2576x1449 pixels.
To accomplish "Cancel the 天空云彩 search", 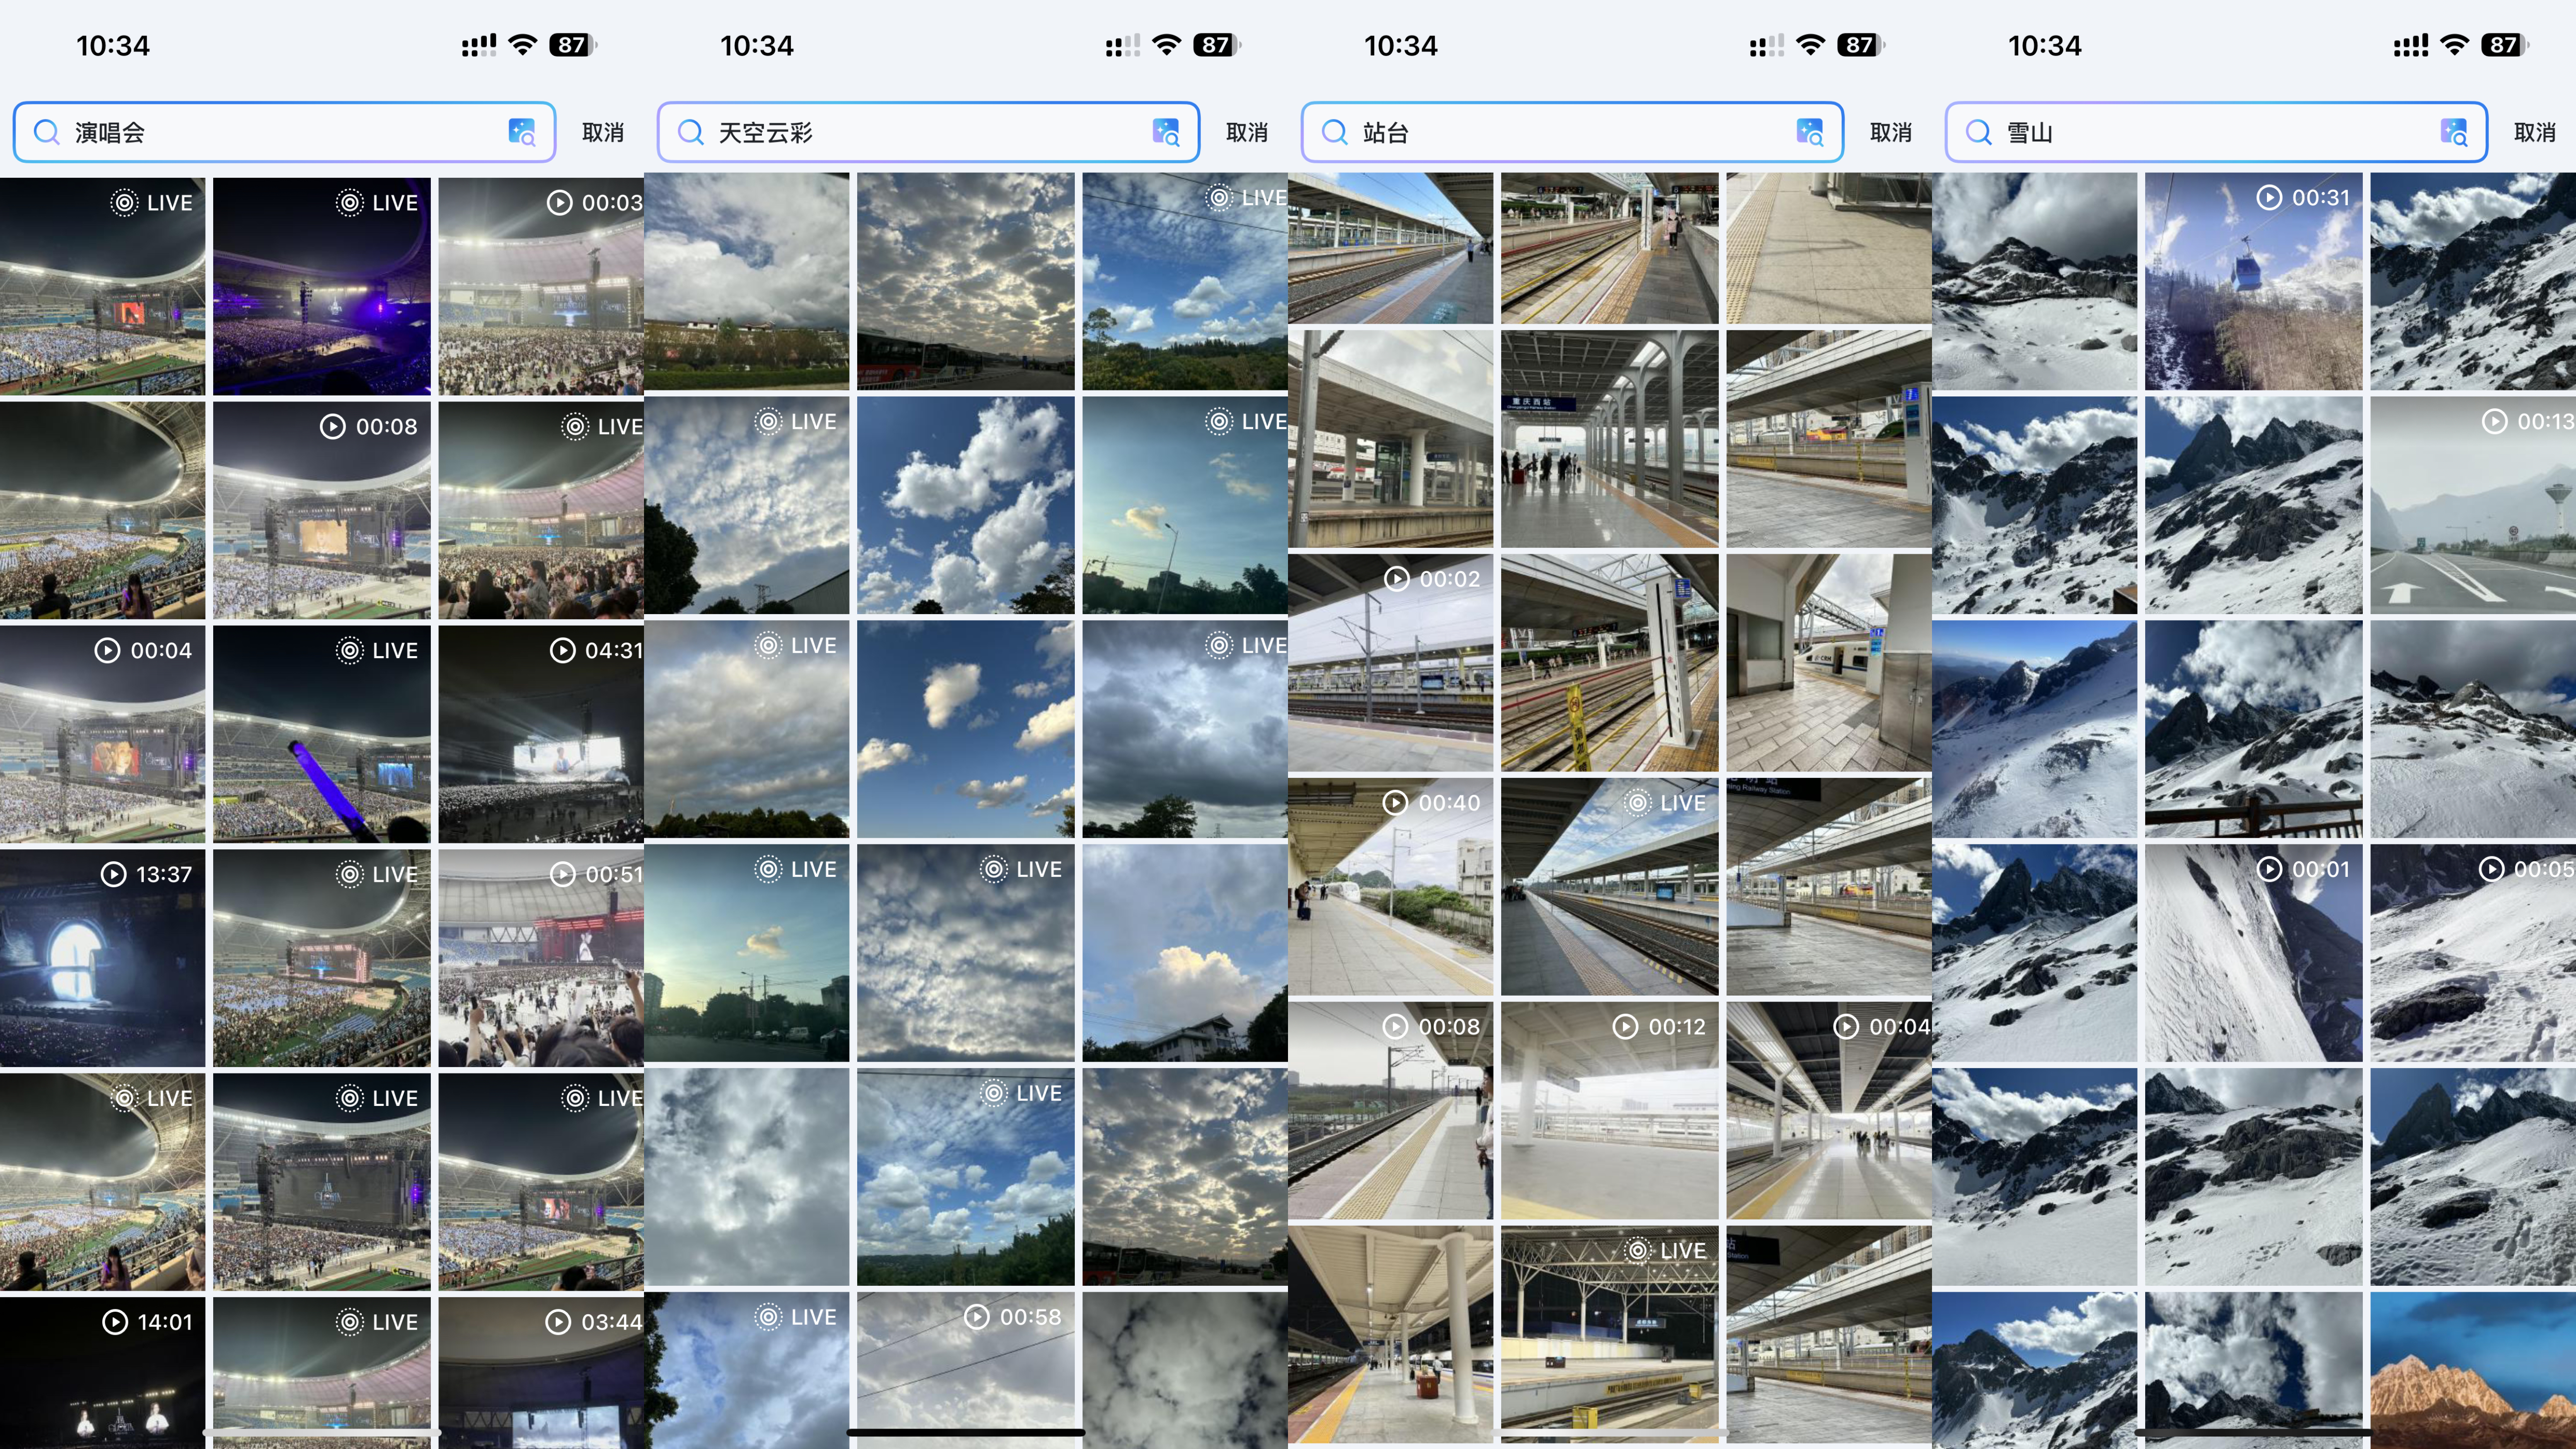I will tap(1246, 132).
